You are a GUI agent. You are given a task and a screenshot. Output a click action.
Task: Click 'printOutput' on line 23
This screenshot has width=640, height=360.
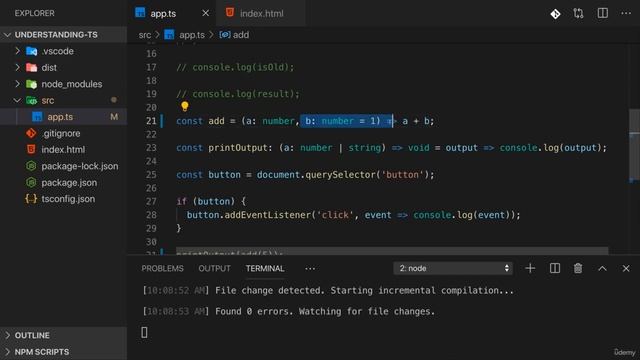tap(238, 148)
